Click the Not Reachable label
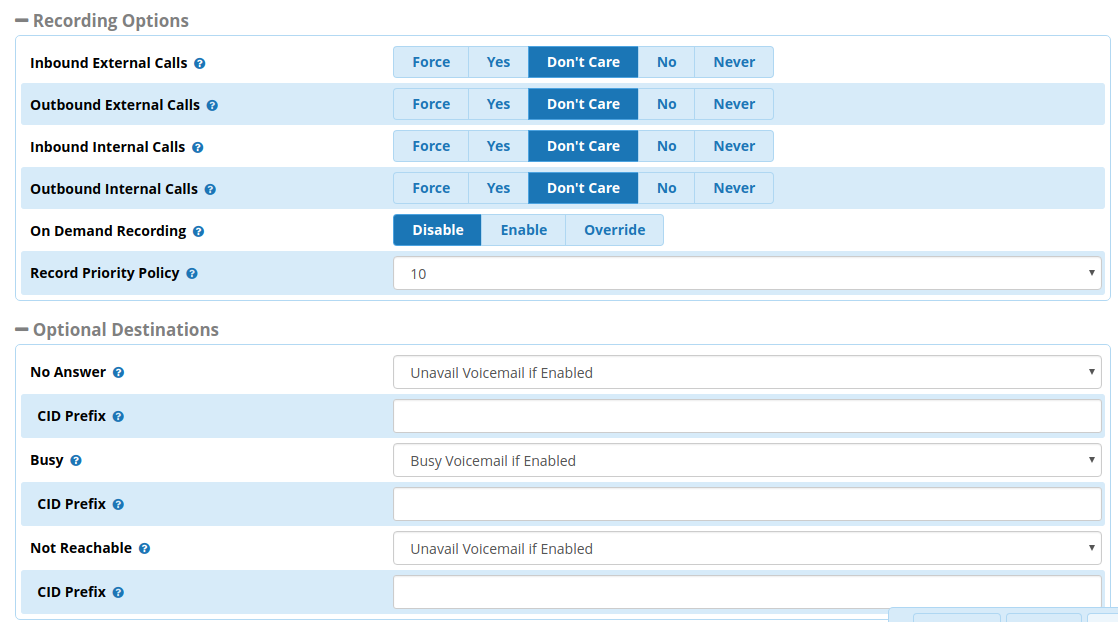Image resolution: width=1118 pixels, height=622 pixels. click(x=81, y=548)
